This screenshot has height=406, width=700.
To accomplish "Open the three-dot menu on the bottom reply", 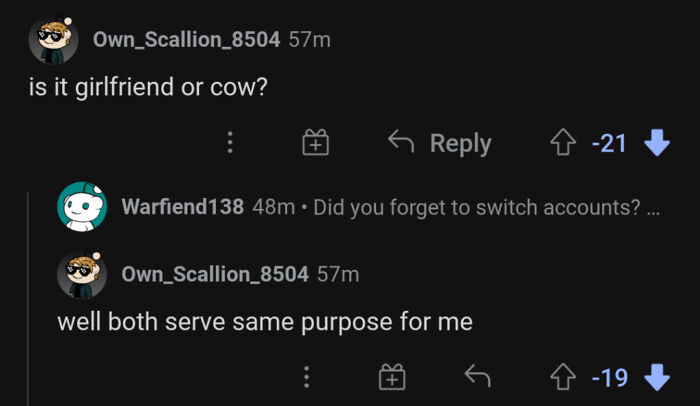I will (x=306, y=377).
